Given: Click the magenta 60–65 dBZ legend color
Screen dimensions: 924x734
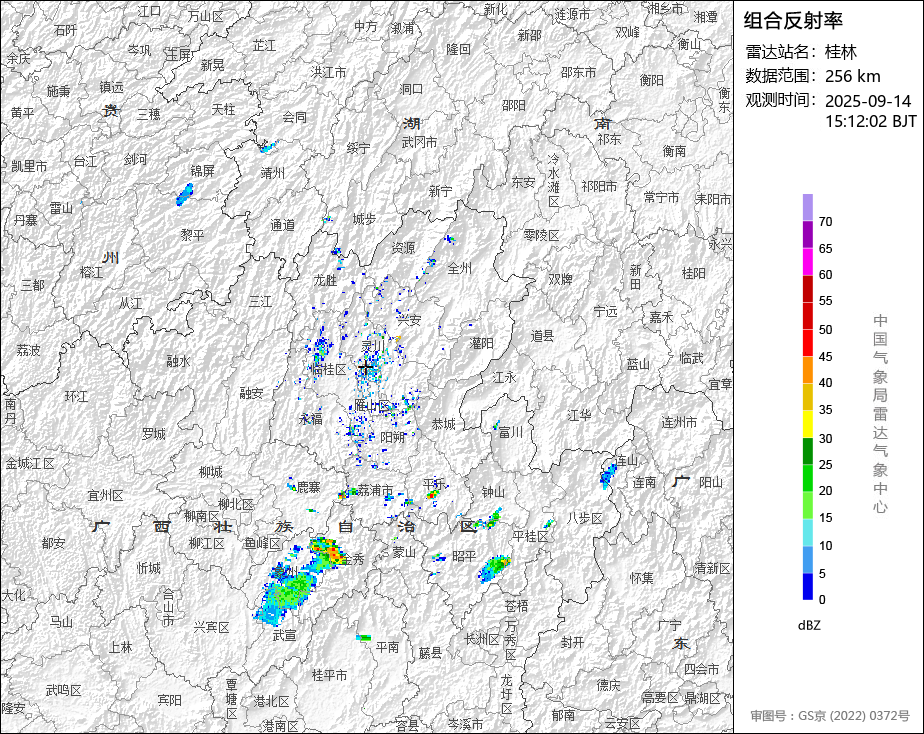Looking at the screenshot, I should tap(808, 262).
